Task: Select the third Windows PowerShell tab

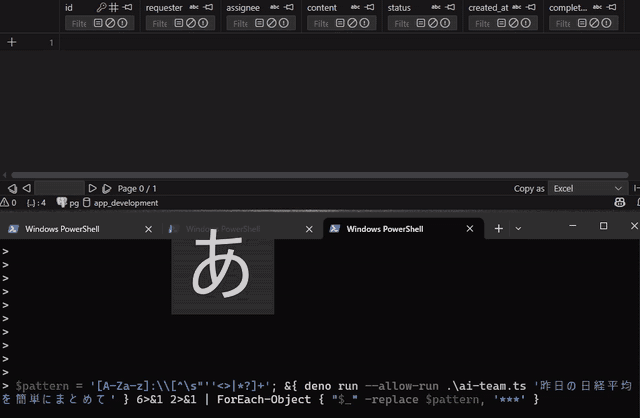Action: point(385,229)
